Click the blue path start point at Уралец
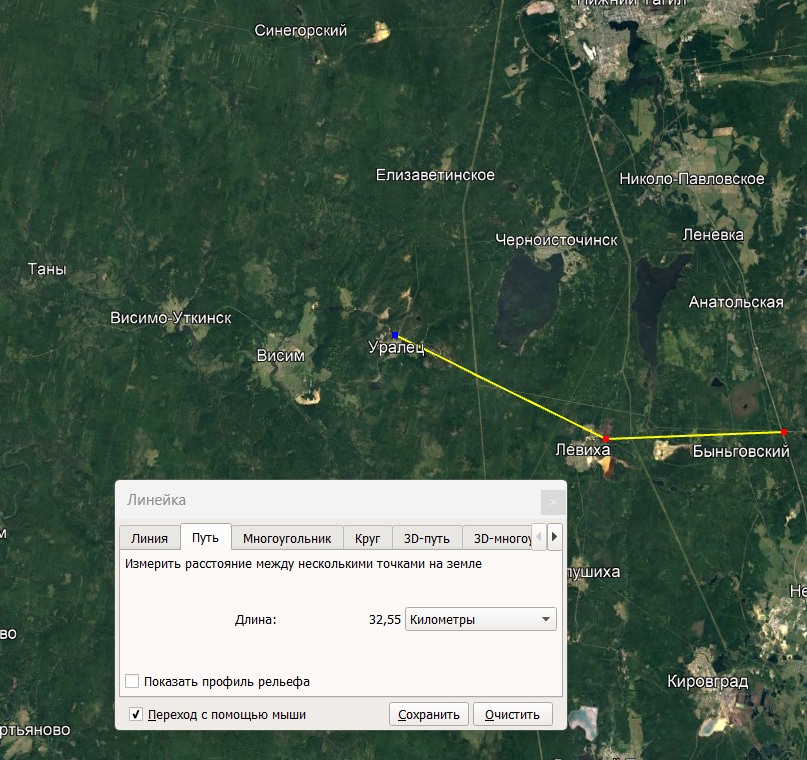 395,335
